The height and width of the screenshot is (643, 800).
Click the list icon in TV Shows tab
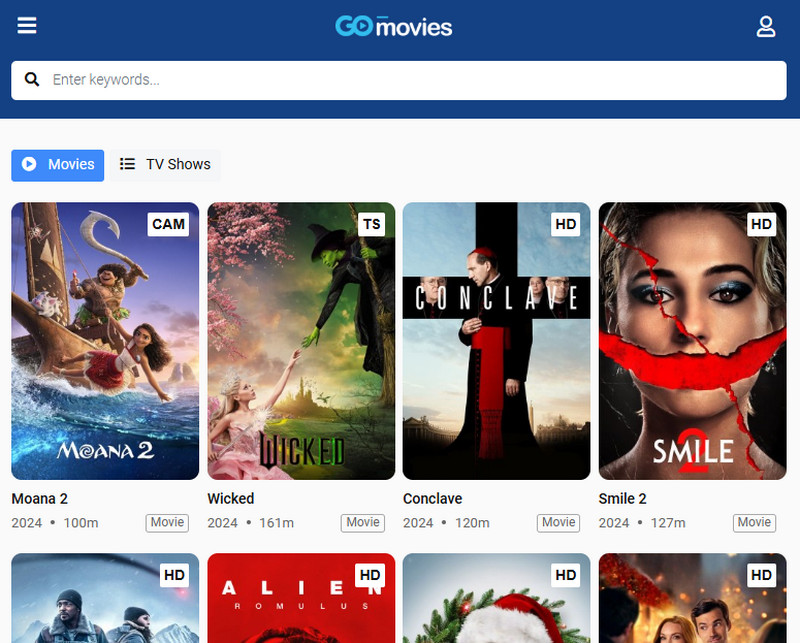pos(128,164)
